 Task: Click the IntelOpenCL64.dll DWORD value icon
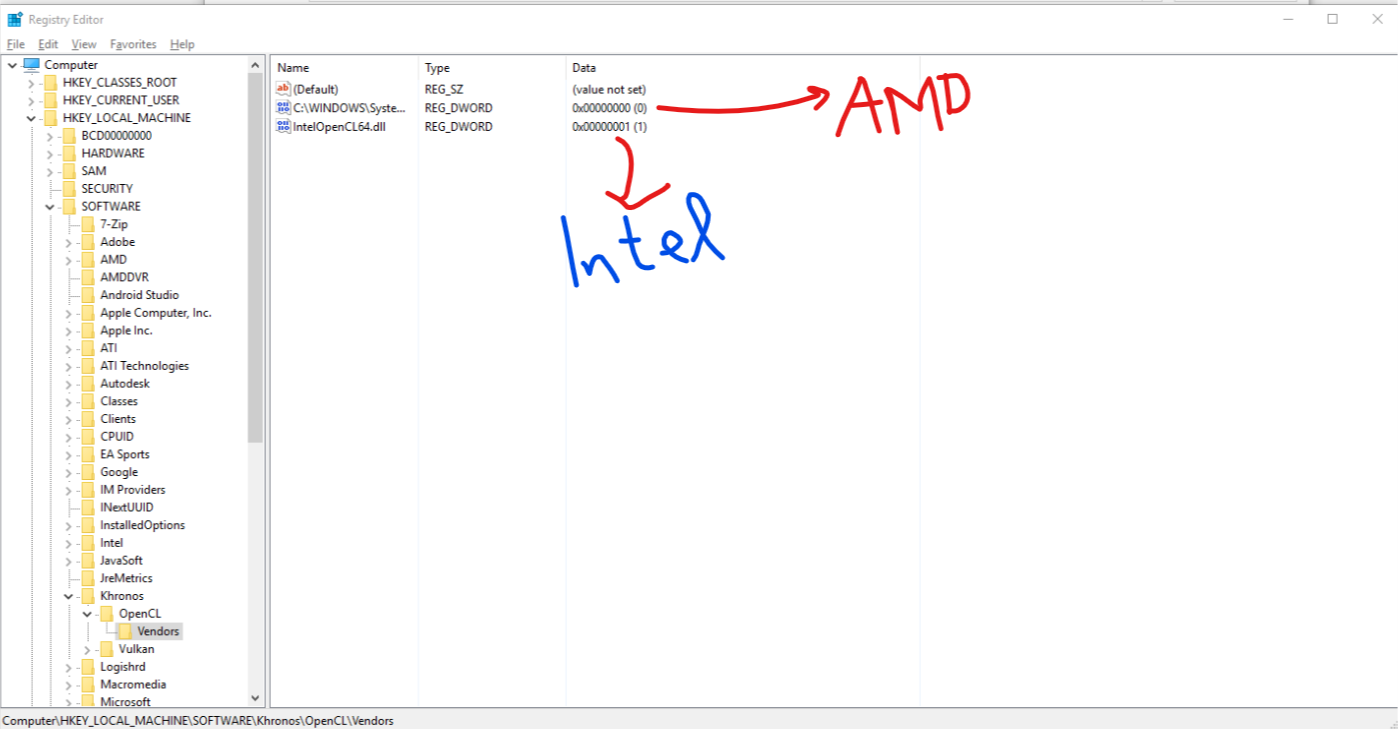283,126
